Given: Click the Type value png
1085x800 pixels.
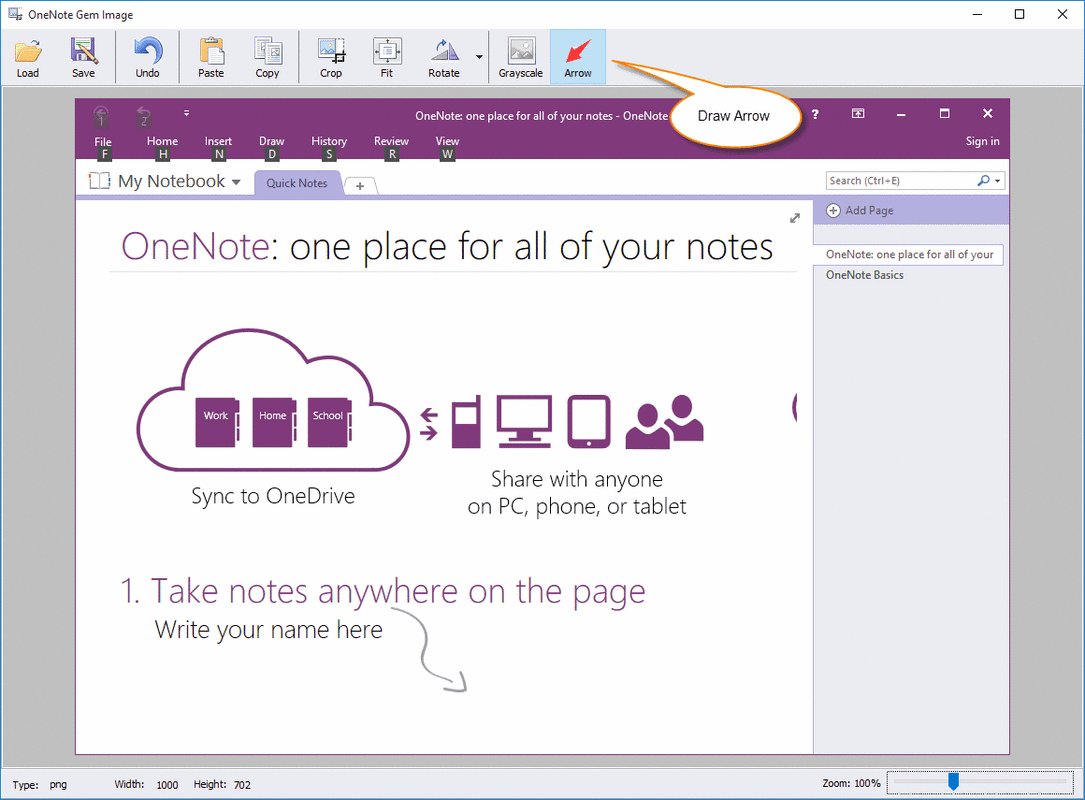Looking at the screenshot, I should pos(58,785).
